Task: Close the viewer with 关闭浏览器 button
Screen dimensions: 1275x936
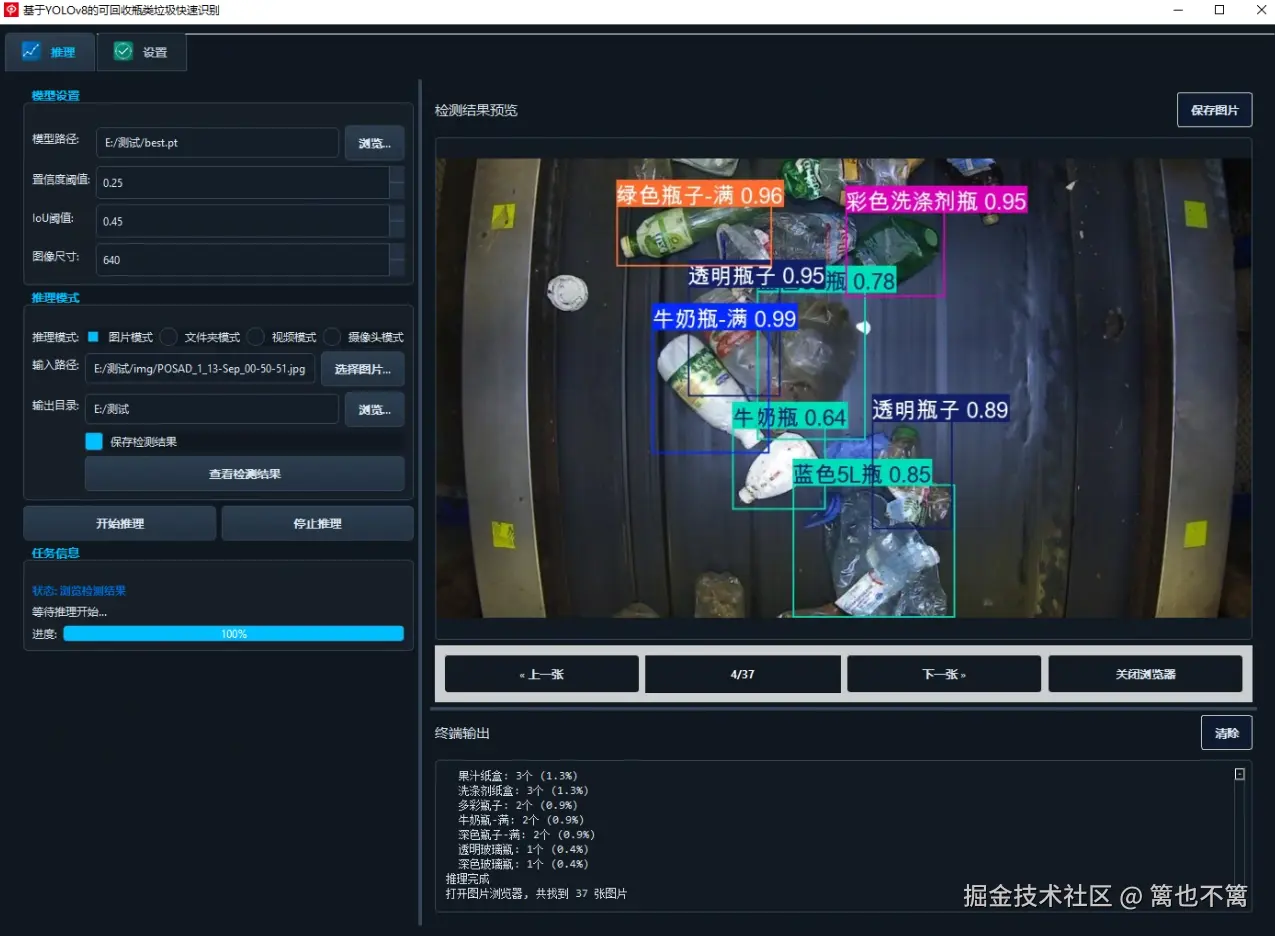Action: pyautogui.click(x=1146, y=674)
